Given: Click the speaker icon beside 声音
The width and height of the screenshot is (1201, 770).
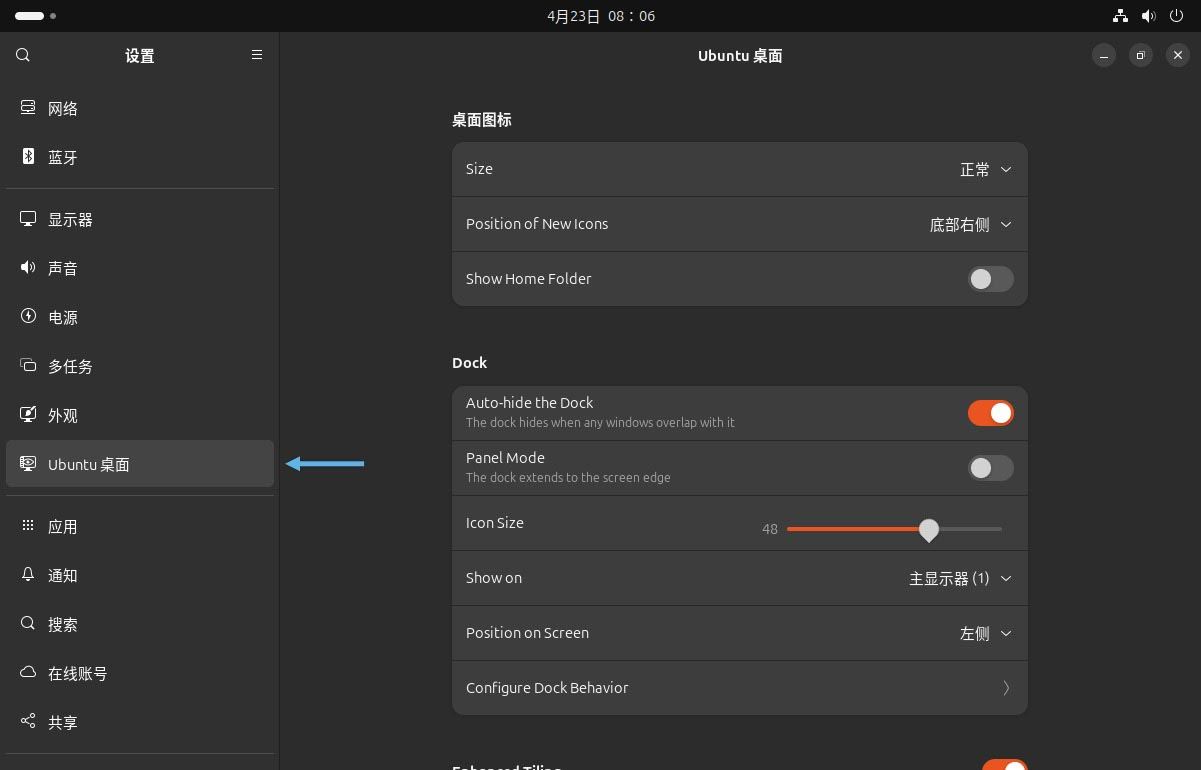Looking at the screenshot, I should [x=28, y=267].
